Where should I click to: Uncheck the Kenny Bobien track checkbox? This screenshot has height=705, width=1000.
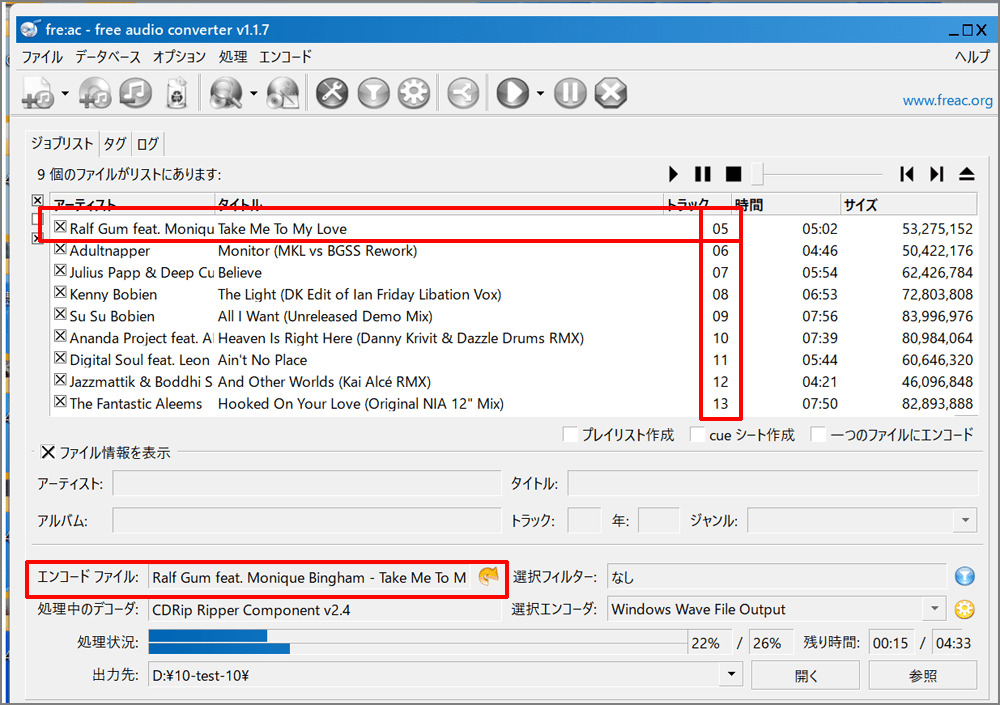(x=60, y=292)
